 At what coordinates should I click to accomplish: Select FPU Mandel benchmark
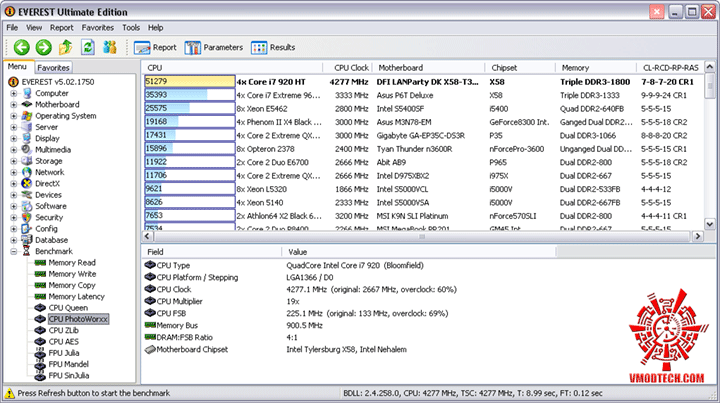coord(68,364)
